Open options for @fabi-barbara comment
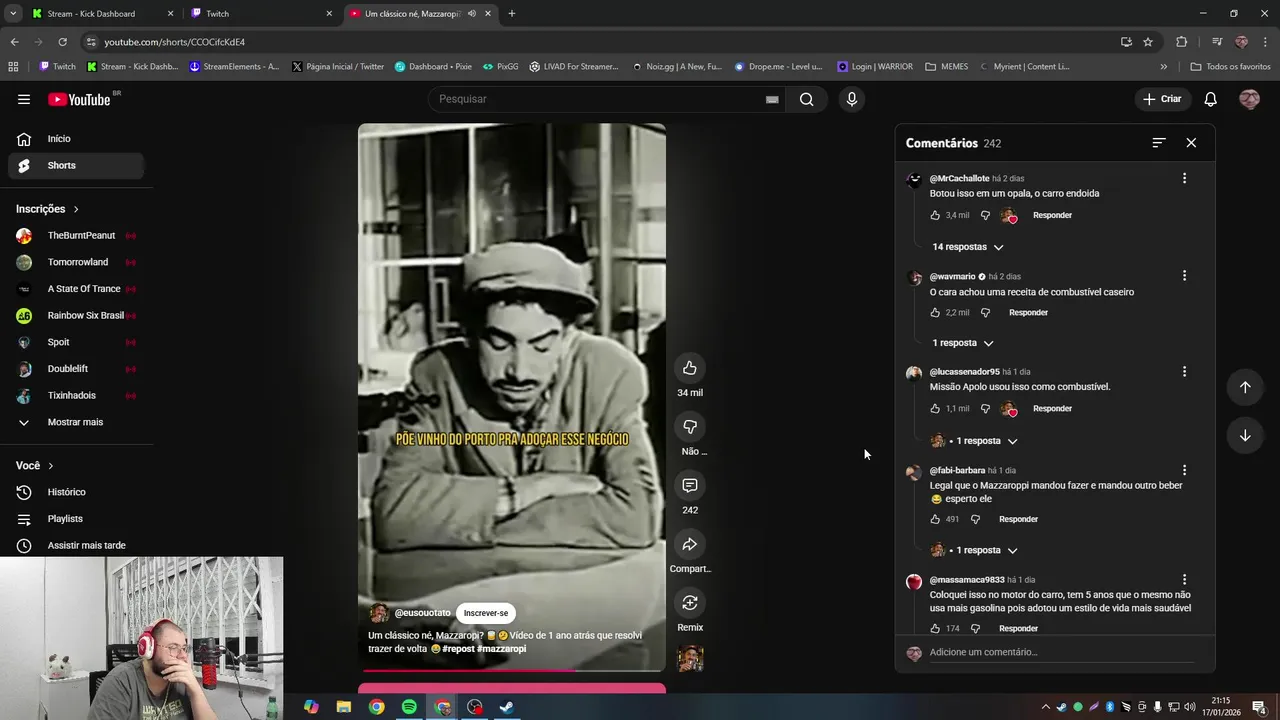 [x=1184, y=470]
